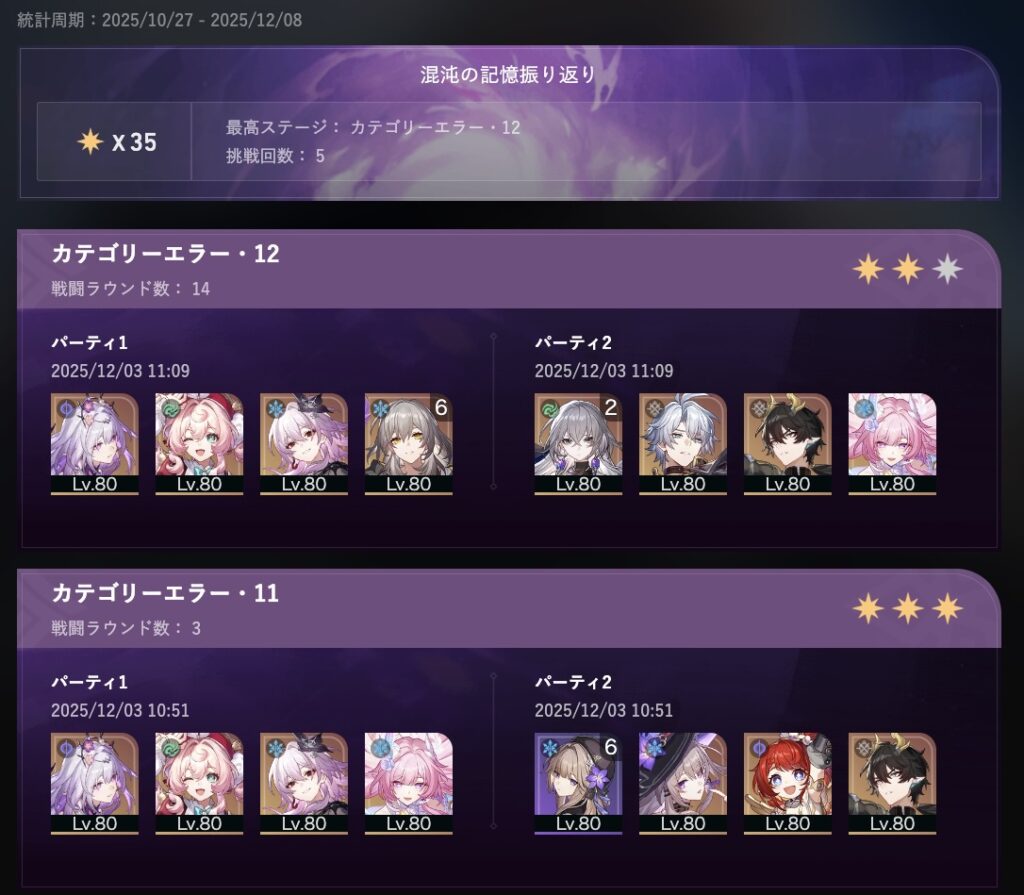Click the first character portrait in stage 12 party 1
The height and width of the screenshot is (895, 1024).
click(95, 444)
